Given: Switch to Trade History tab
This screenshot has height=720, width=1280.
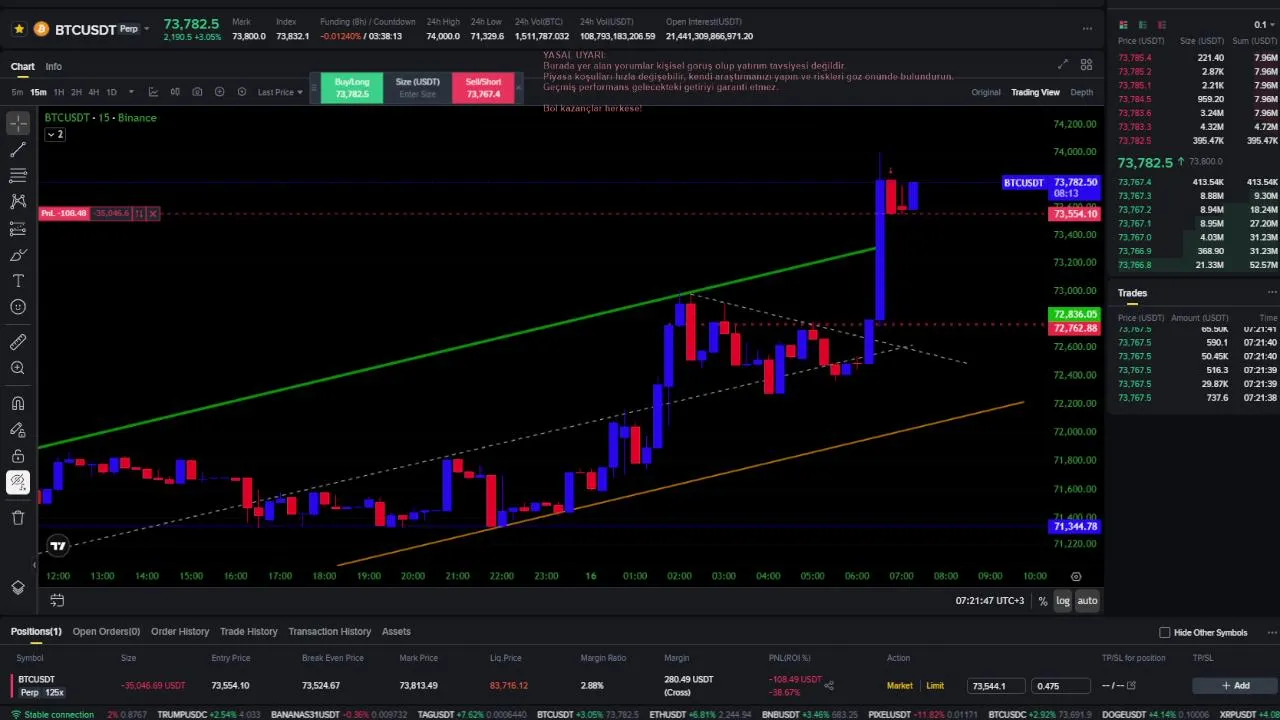Looking at the screenshot, I should point(249,632).
